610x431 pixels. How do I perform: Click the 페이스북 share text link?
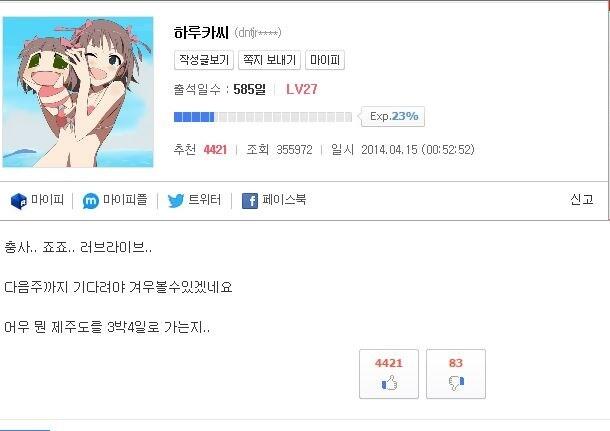(284, 200)
